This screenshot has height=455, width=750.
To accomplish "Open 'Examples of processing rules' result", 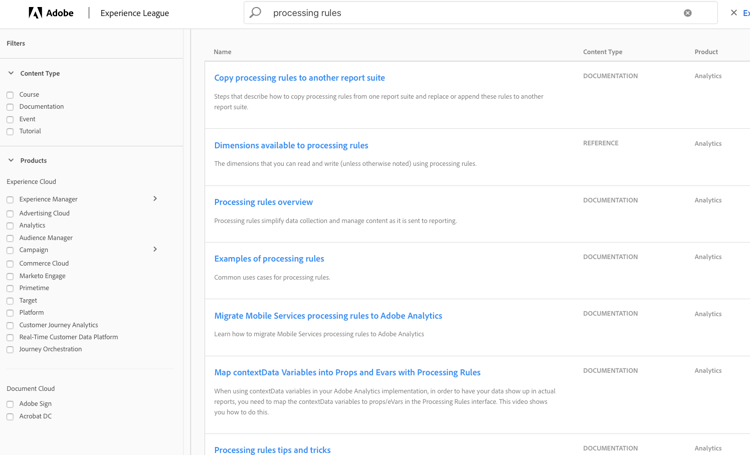I will [x=269, y=258].
